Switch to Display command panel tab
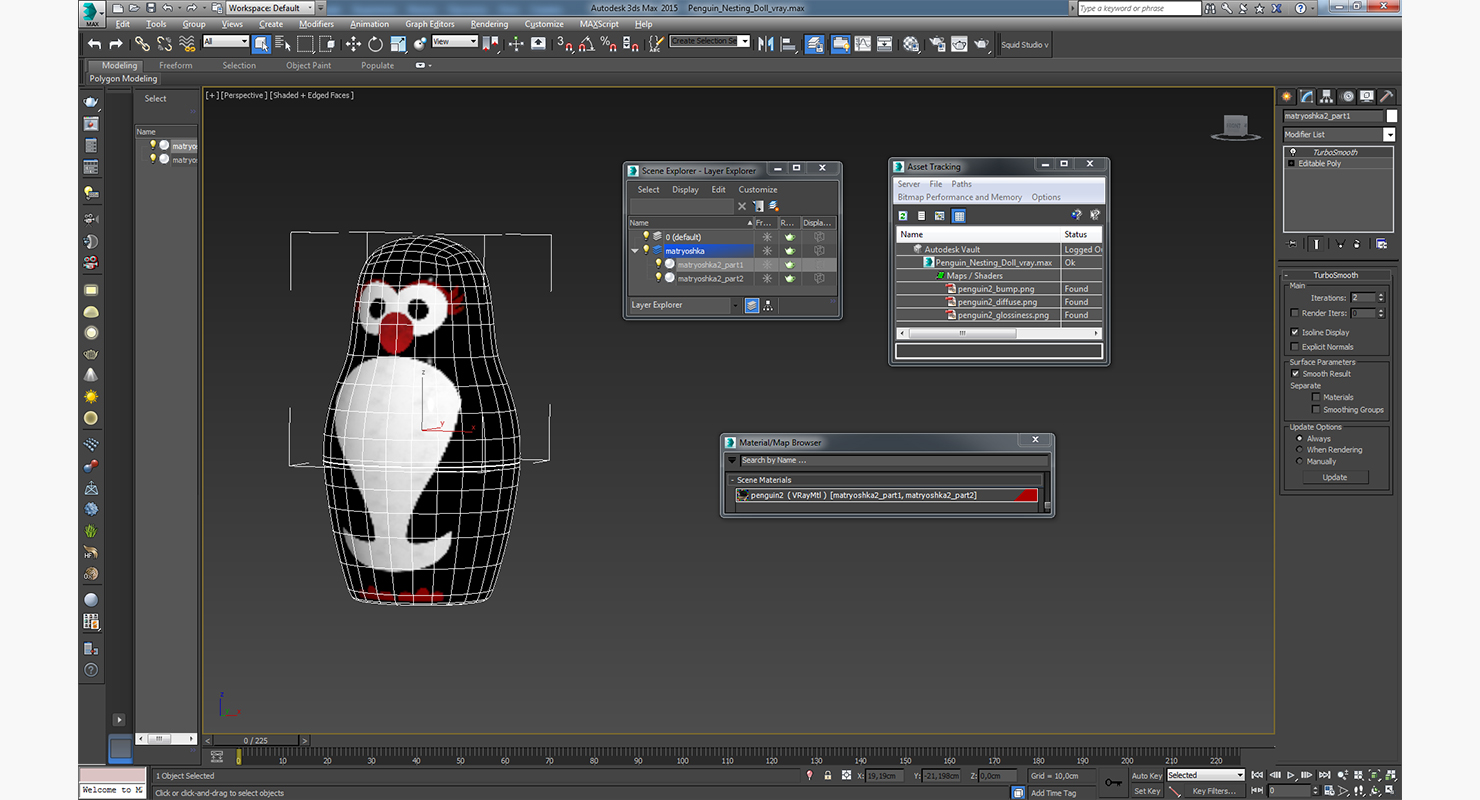This screenshot has height=800, width=1480. pos(1367,97)
